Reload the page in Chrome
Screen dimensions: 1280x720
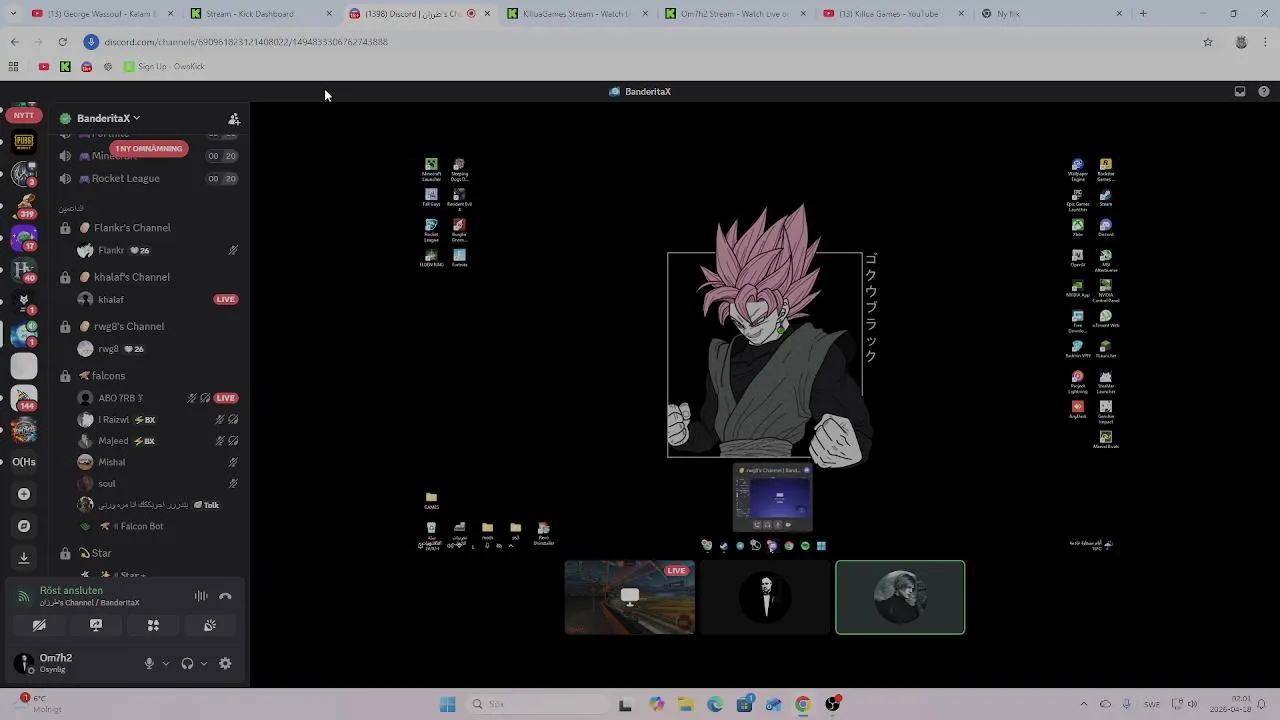(62, 42)
